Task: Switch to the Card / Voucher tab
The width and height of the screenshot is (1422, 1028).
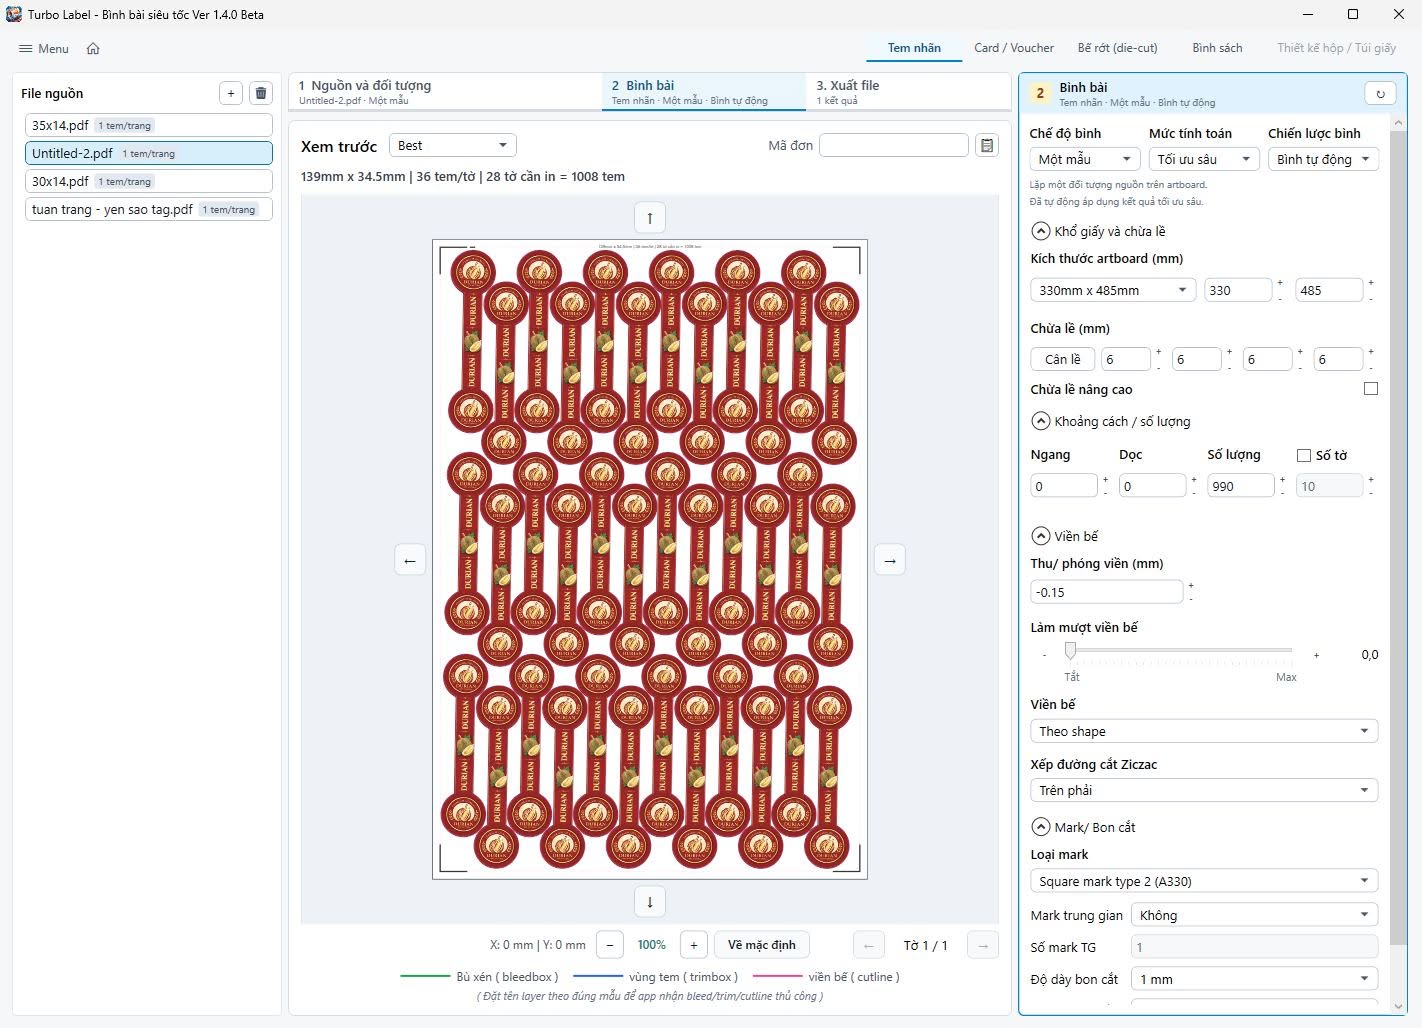Action: [x=1014, y=48]
